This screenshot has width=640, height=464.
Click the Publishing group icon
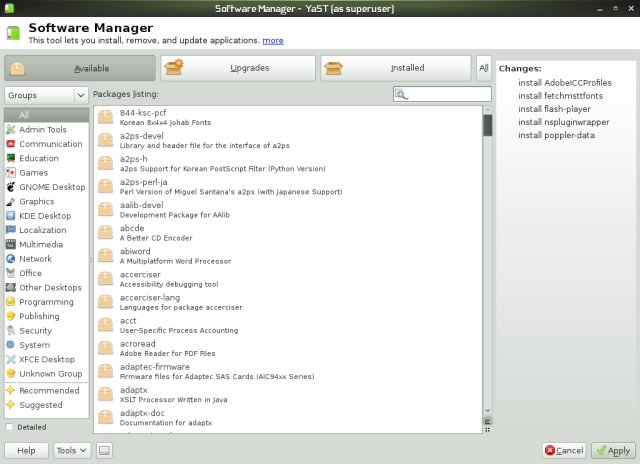(11, 316)
